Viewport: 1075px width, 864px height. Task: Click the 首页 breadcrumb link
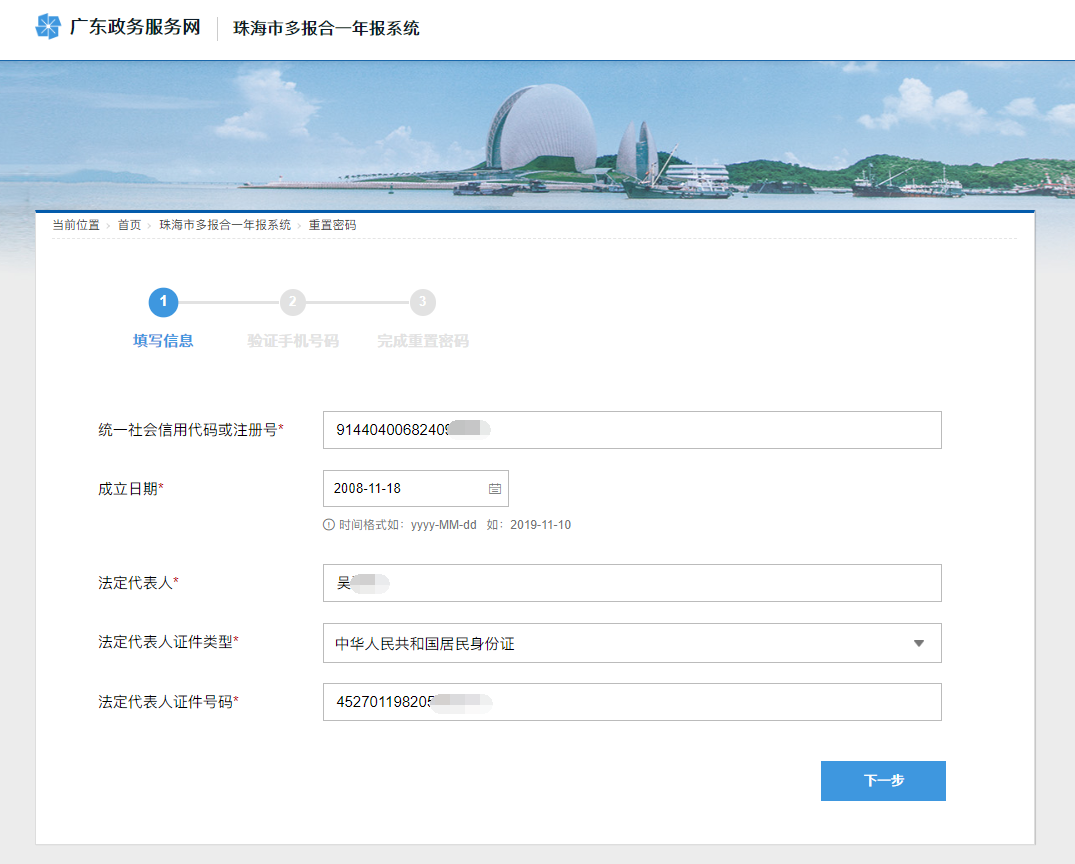129,225
